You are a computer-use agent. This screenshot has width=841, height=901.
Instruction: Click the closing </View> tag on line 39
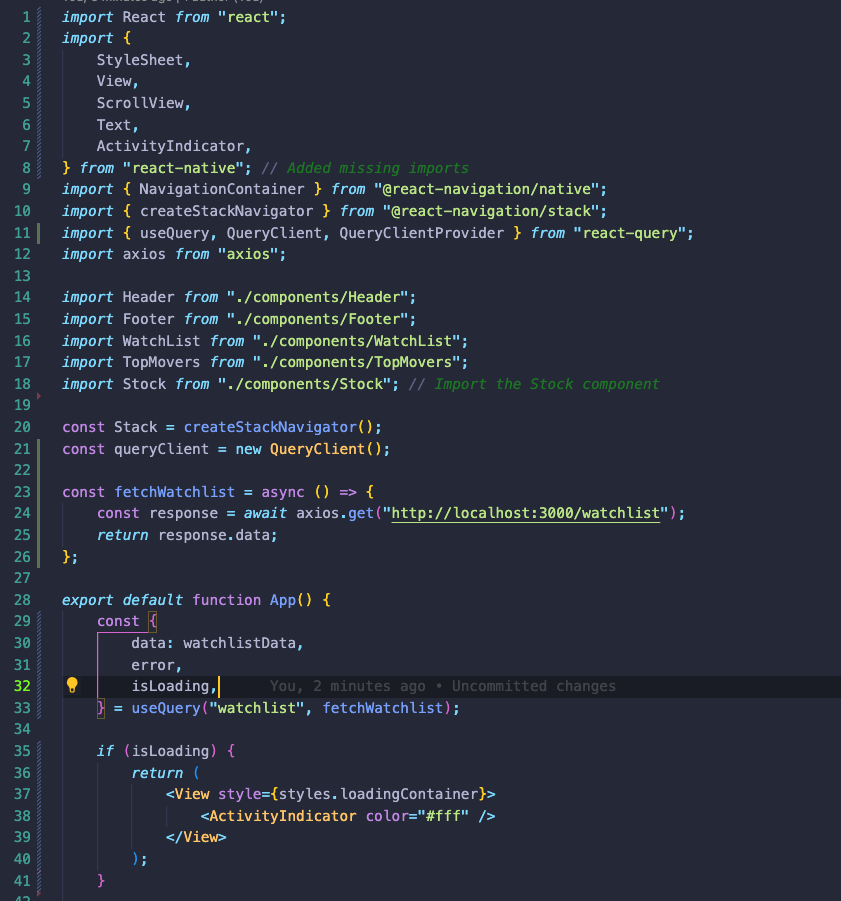point(196,837)
